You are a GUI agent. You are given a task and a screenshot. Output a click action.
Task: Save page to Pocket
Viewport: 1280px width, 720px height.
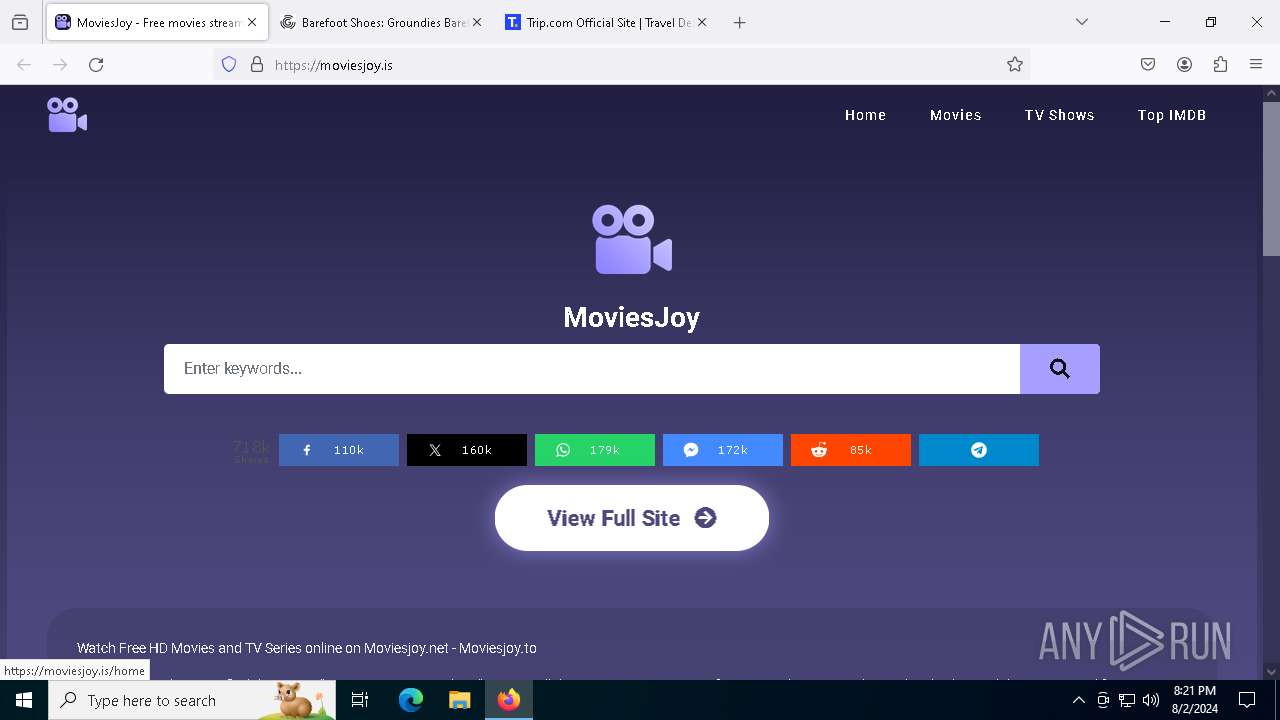[1148, 65]
